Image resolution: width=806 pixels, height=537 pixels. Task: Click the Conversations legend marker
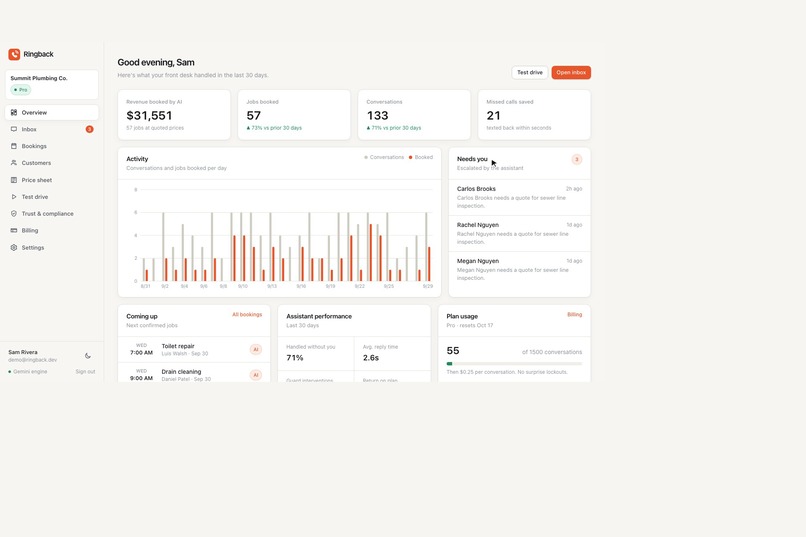366,157
